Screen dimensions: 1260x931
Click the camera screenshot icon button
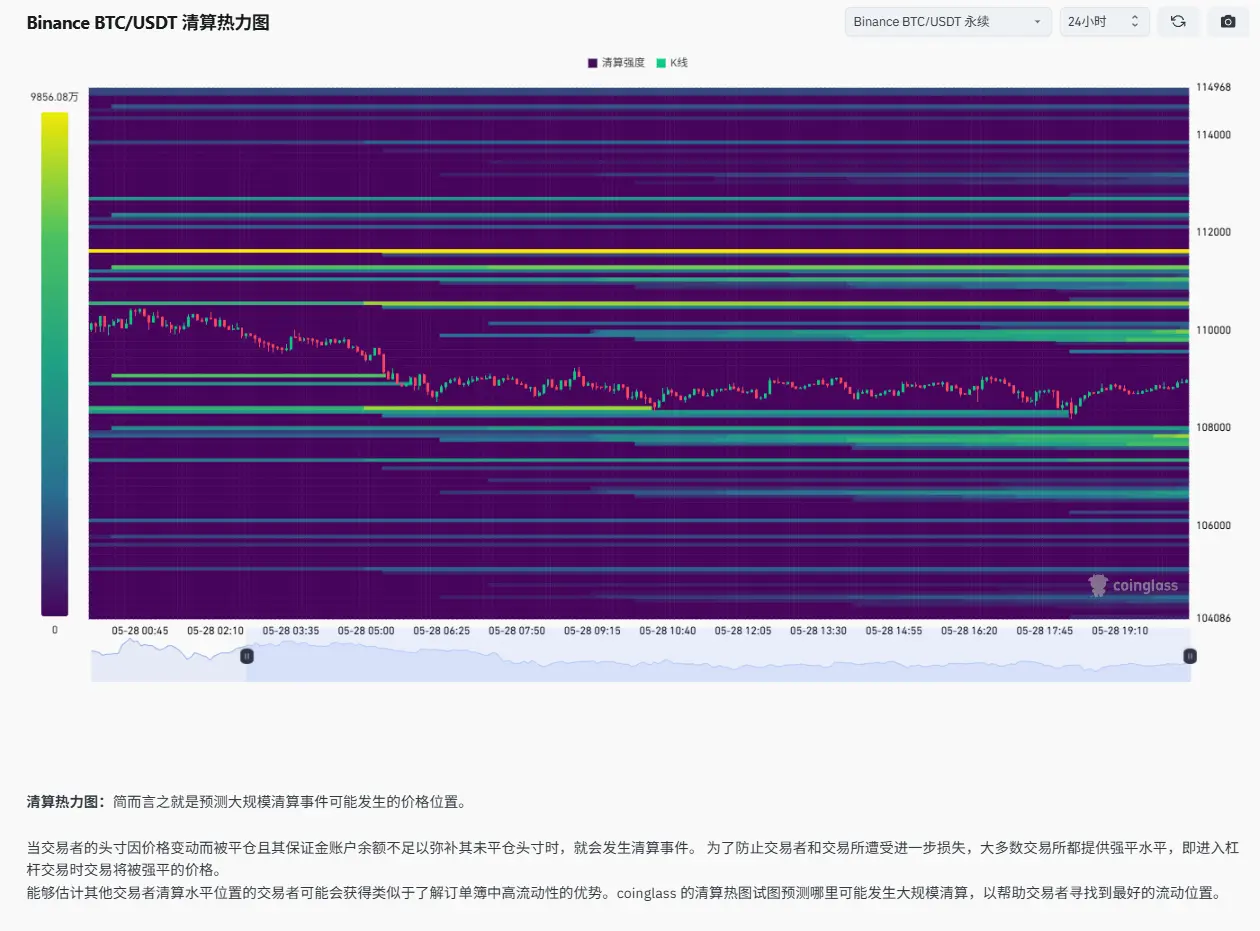[1228, 21]
